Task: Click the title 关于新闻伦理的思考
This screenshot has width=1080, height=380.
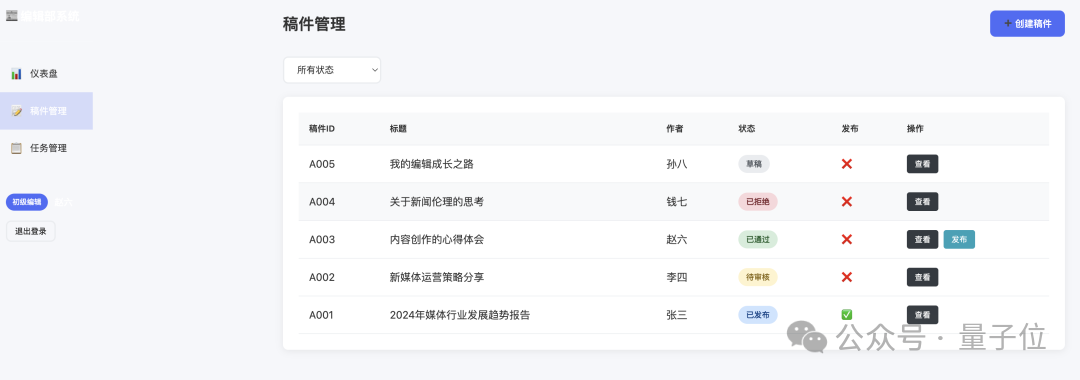Action: [437, 202]
